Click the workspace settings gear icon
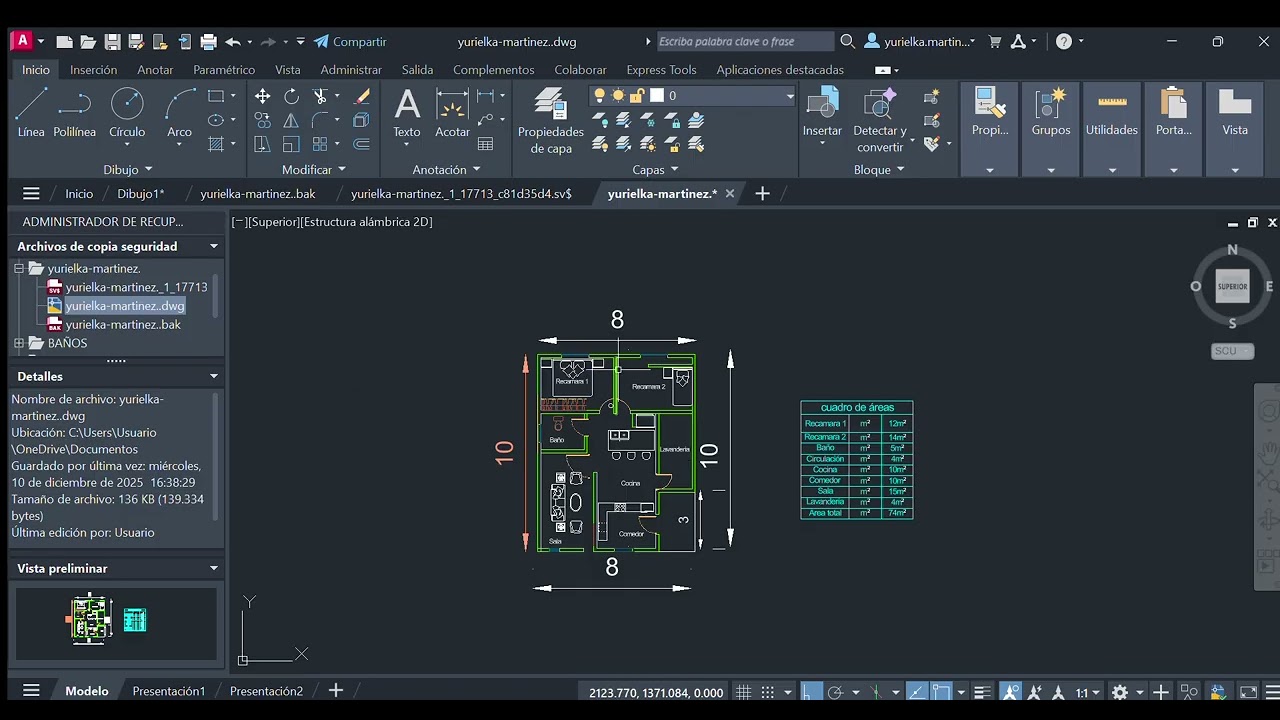1280x720 pixels. [1120, 692]
